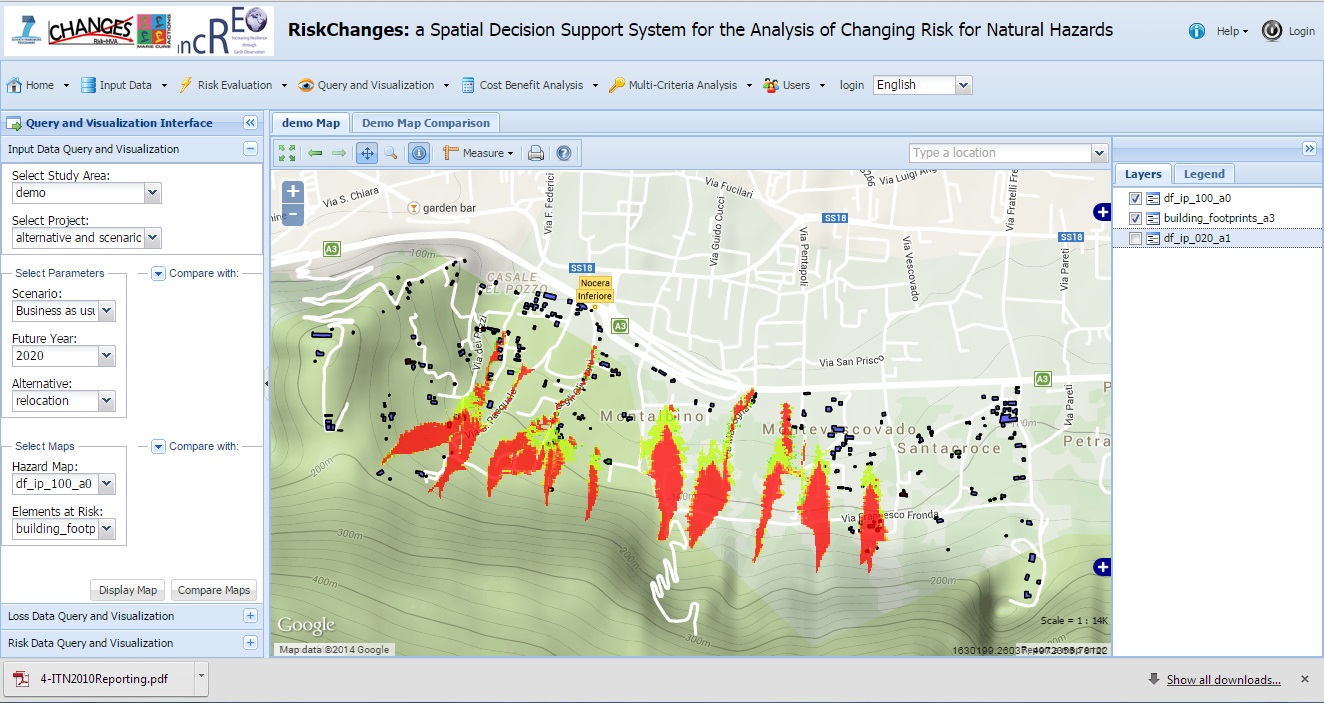Open the Cost Benefit Analysis menu
This screenshot has height=703, width=1324.
point(530,85)
